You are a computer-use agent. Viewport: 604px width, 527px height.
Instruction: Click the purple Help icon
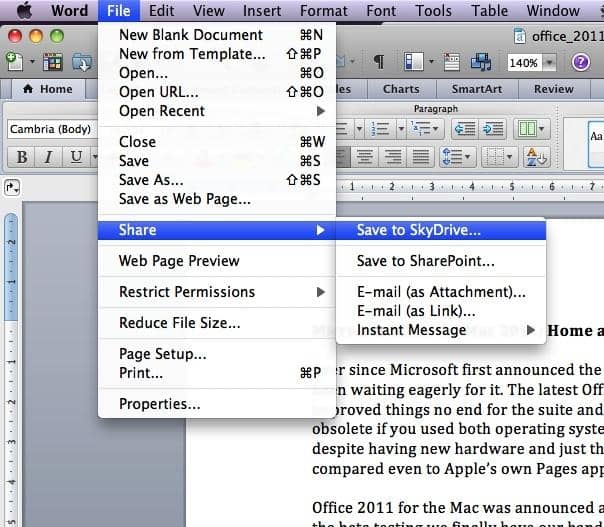(581, 61)
